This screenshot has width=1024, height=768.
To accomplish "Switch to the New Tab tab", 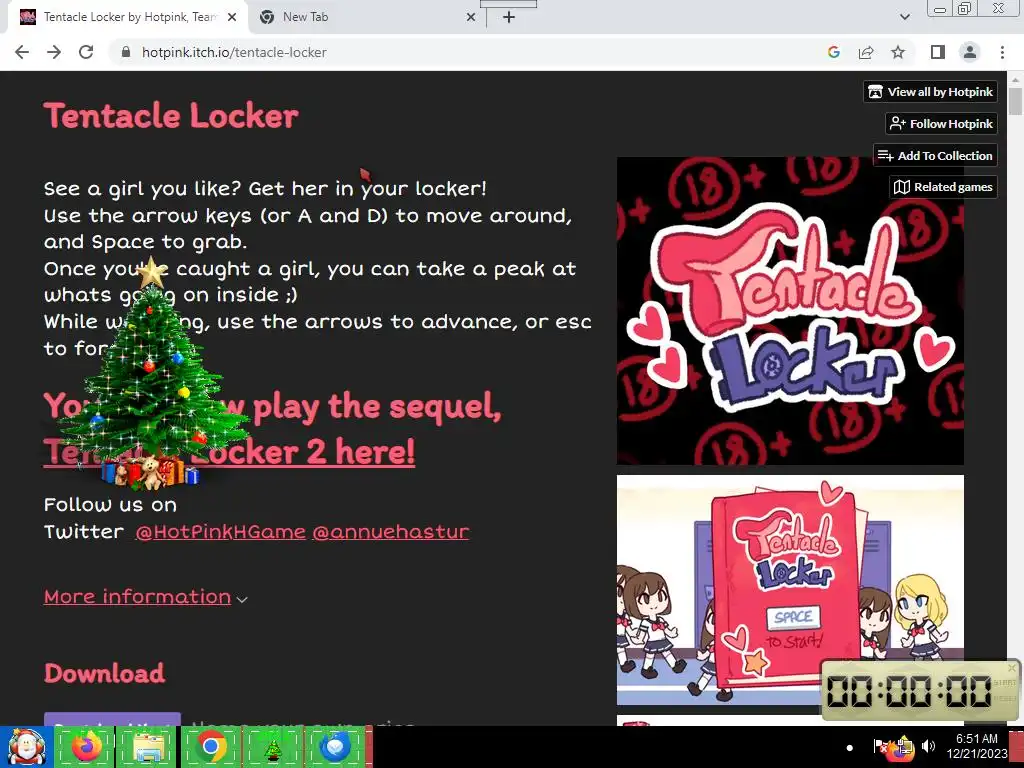I will pos(366,18).
